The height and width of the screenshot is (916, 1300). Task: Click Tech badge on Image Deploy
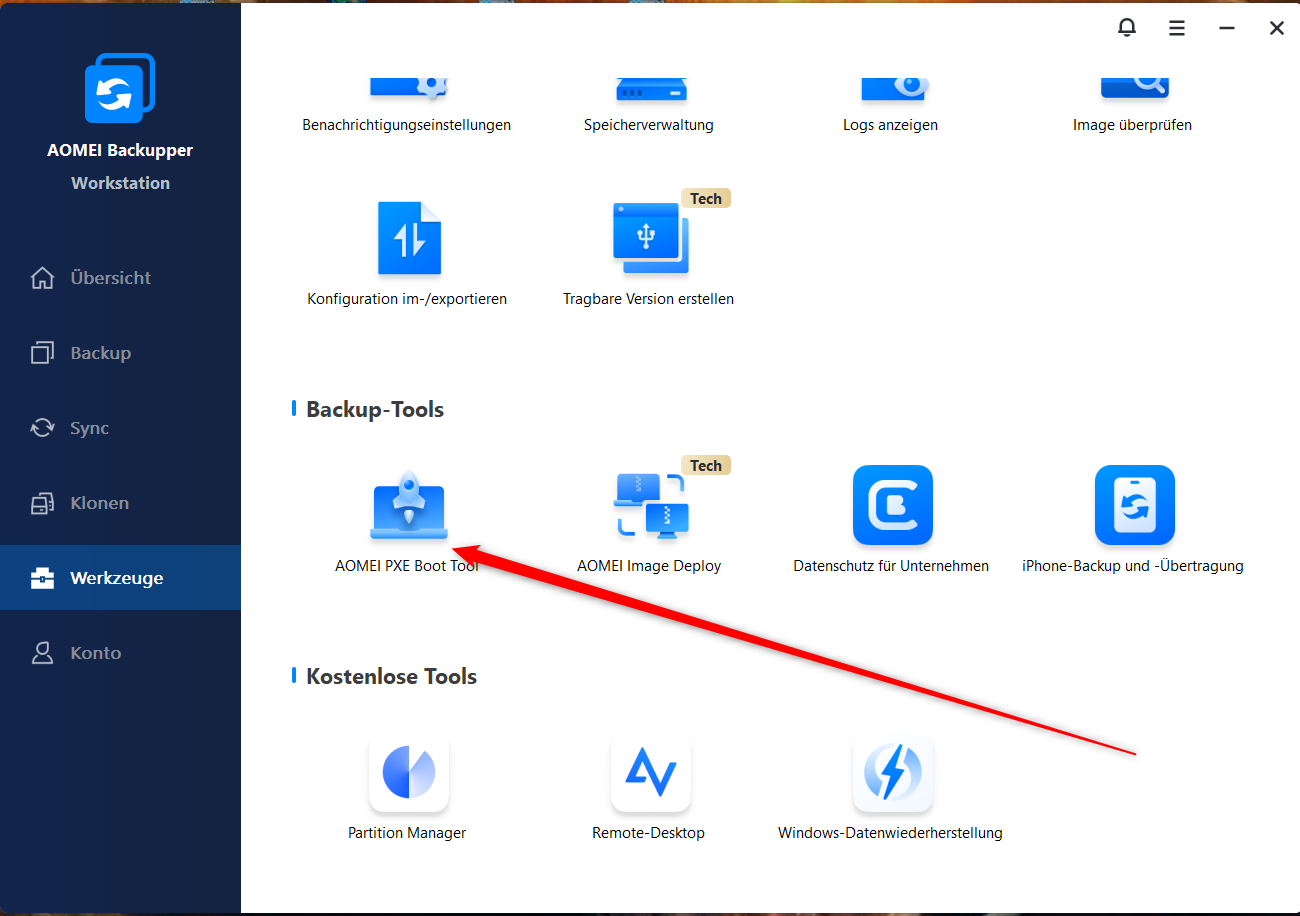706,466
